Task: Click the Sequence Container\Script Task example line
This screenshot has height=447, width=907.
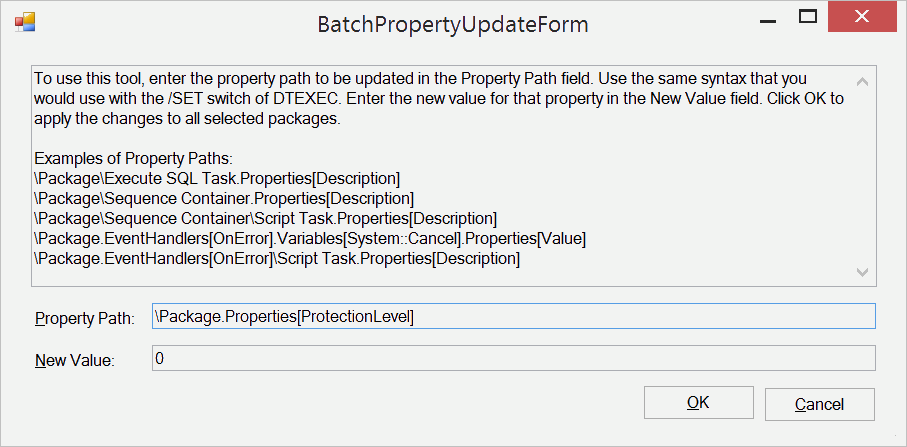Action: pos(264,219)
